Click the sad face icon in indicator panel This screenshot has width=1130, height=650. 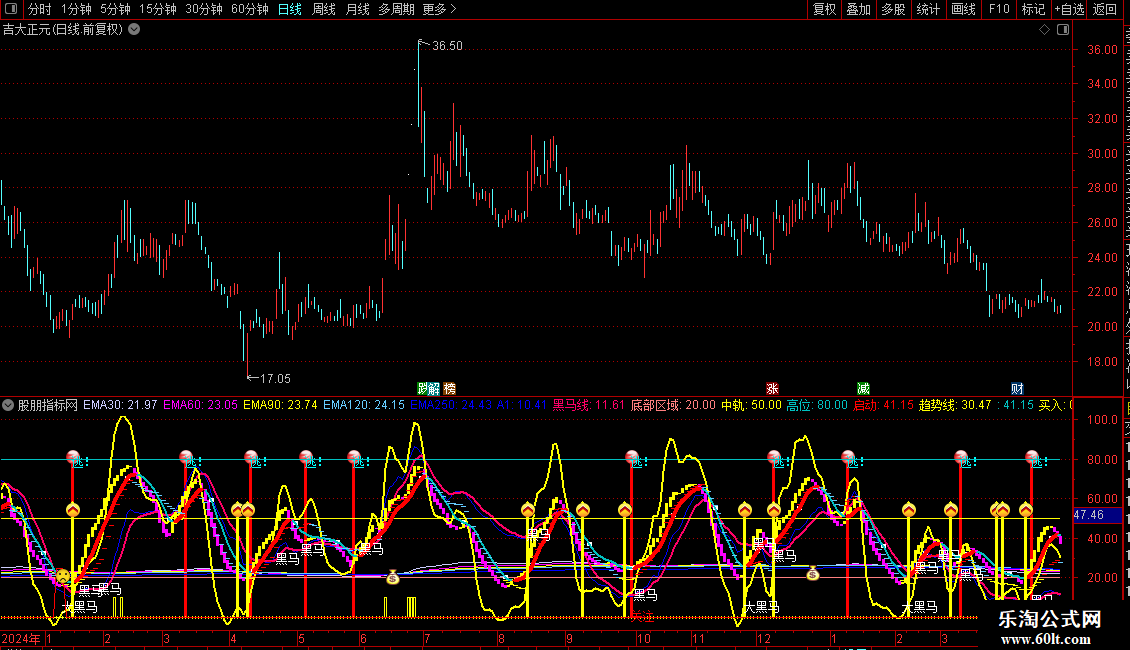[x=63, y=576]
